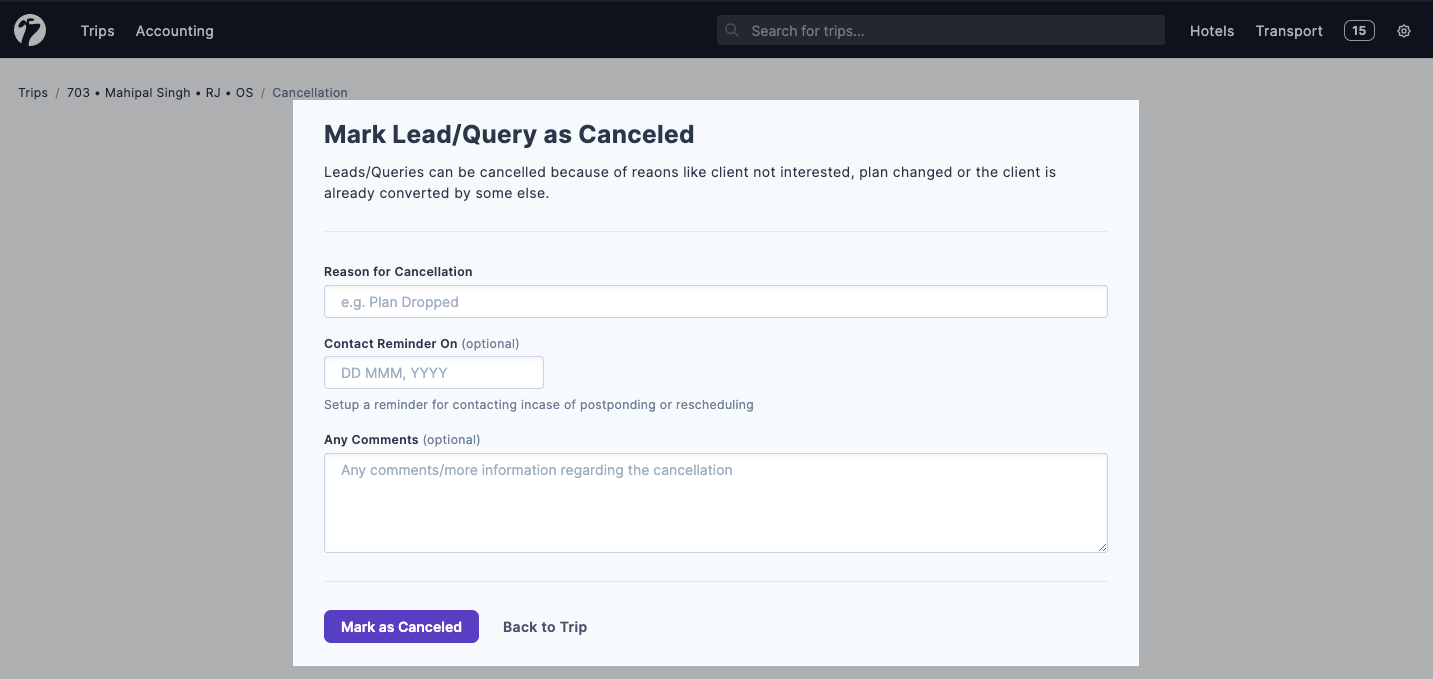Image resolution: width=1433 pixels, height=679 pixels.
Task: Click the trips search bar
Action: click(x=940, y=30)
